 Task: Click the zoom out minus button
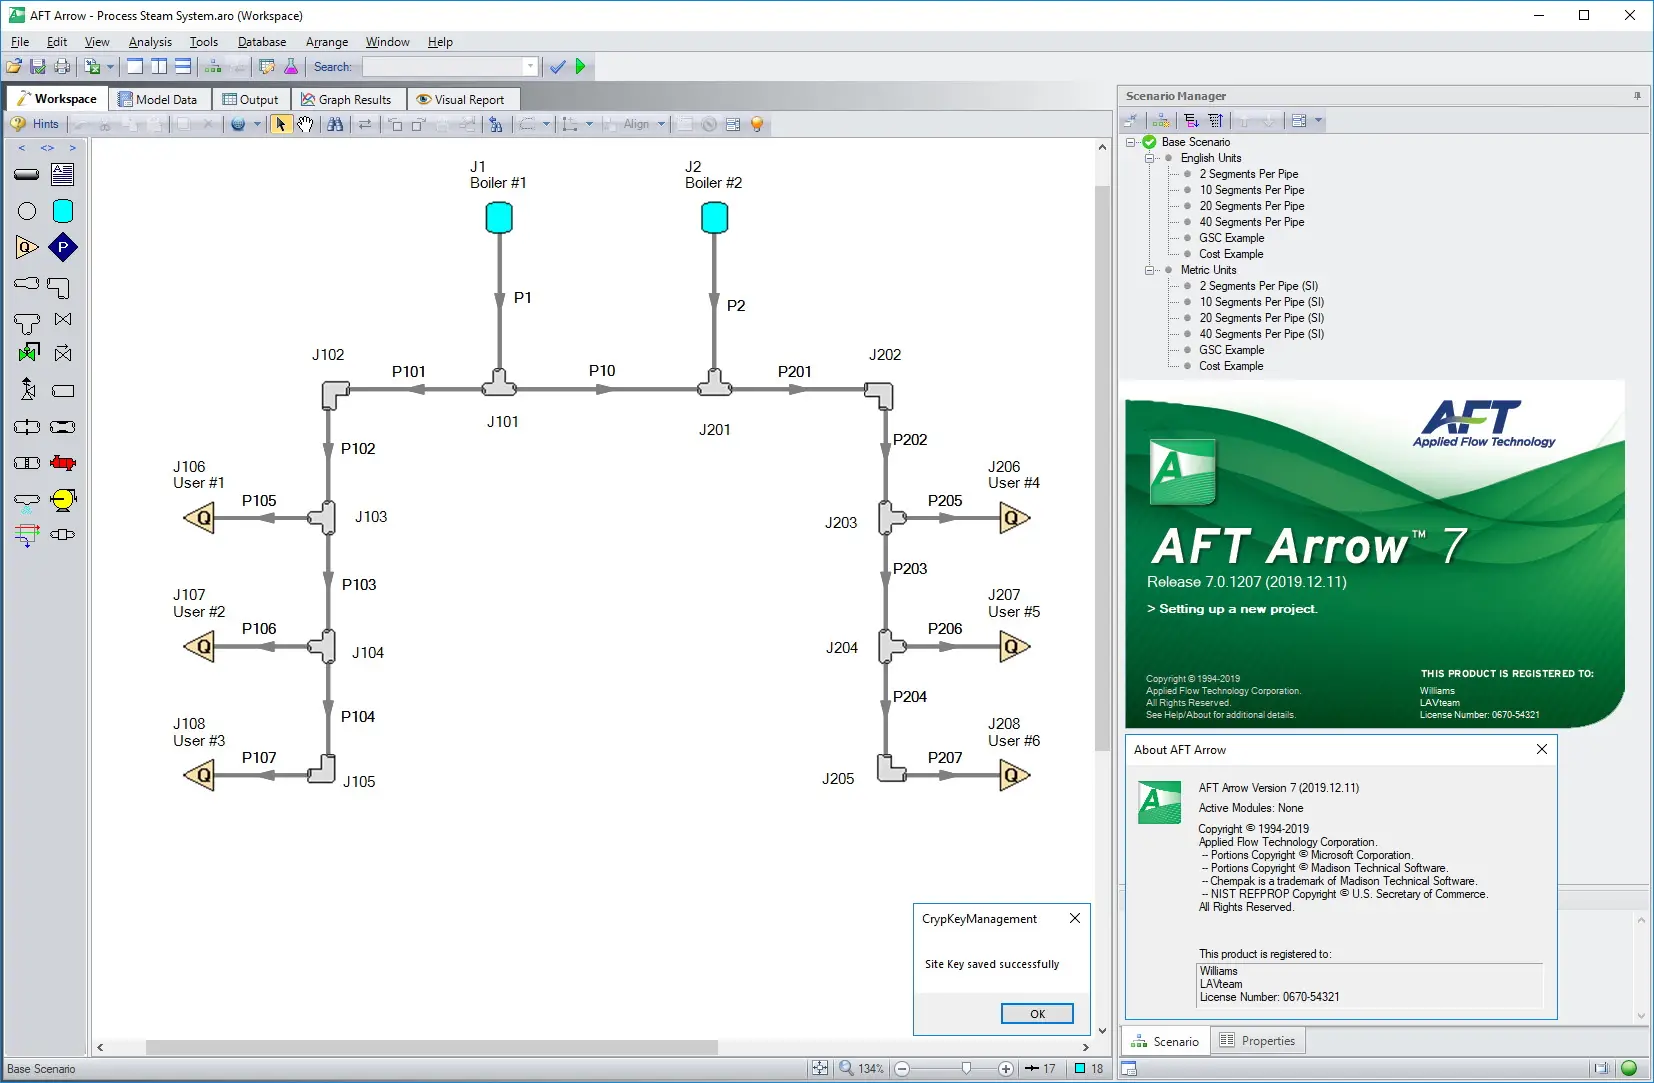click(x=902, y=1068)
